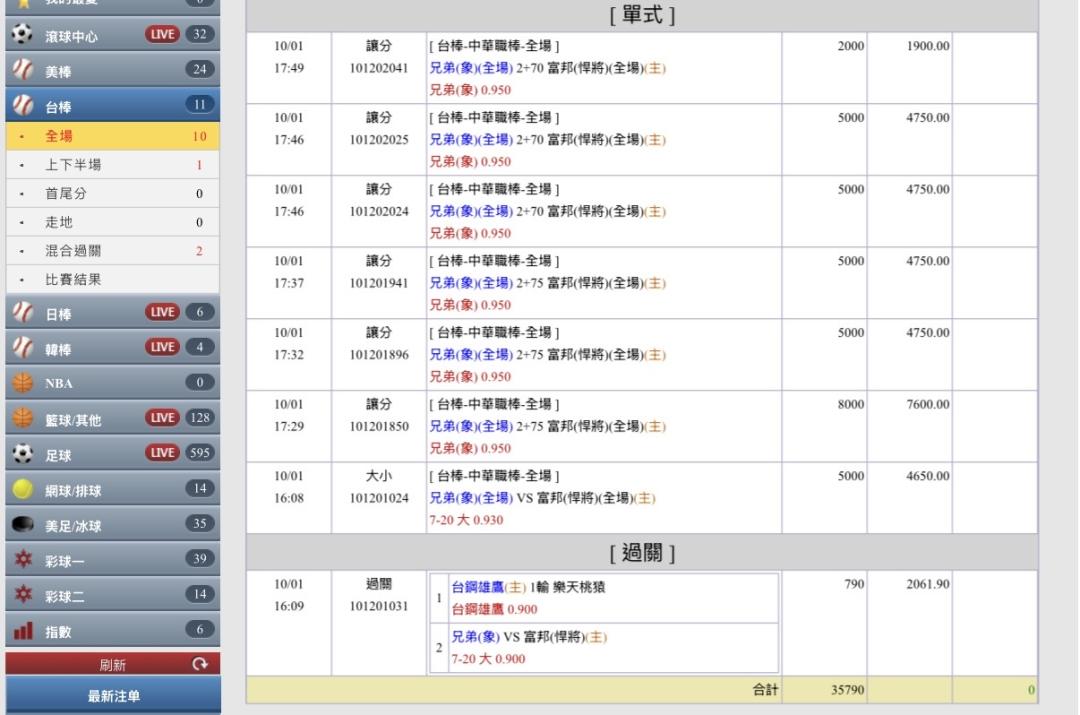The width and height of the screenshot is (1080, 715).
Task: Click the 刷新 refresh button
Action: coord(111,664)
